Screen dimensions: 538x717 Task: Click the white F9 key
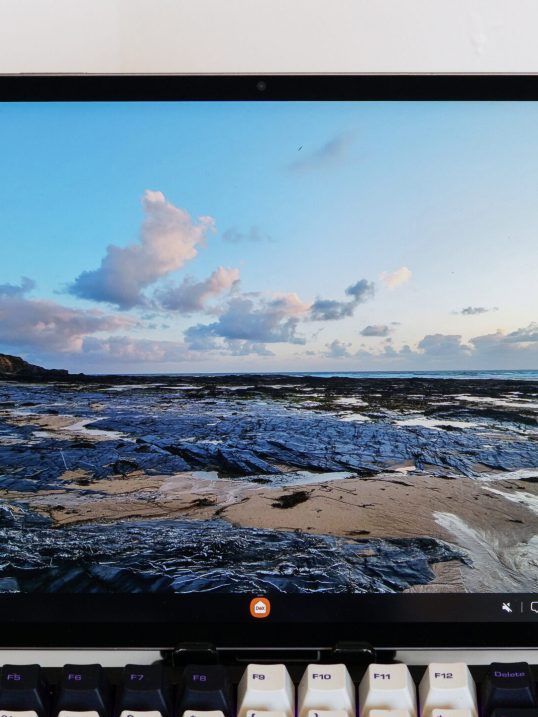click(265, 685)
